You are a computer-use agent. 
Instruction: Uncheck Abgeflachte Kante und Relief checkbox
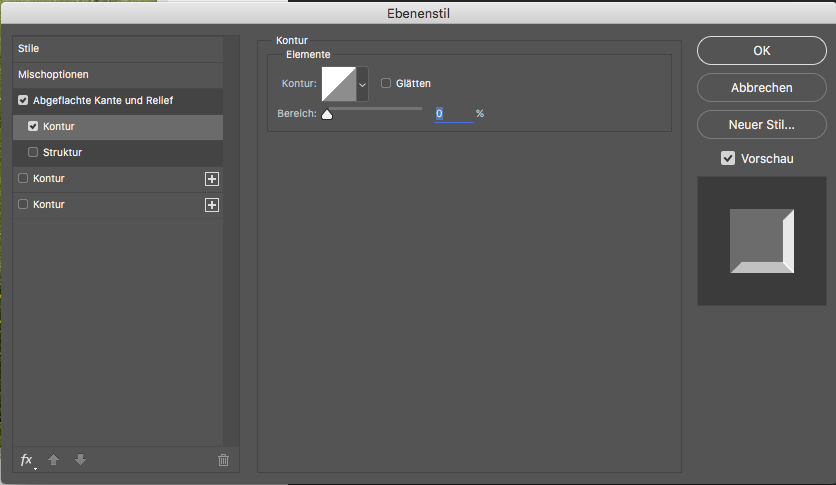pos(23,100)
